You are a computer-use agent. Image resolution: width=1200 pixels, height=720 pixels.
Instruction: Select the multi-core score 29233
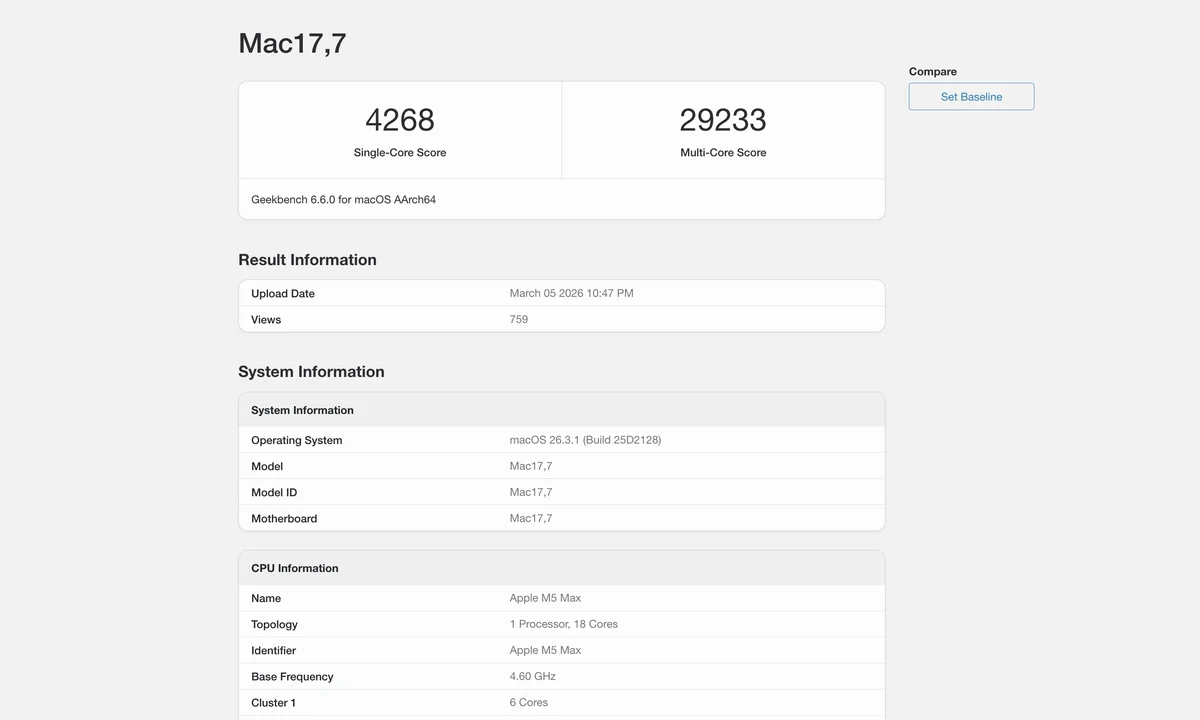click(x=722, y=120)
